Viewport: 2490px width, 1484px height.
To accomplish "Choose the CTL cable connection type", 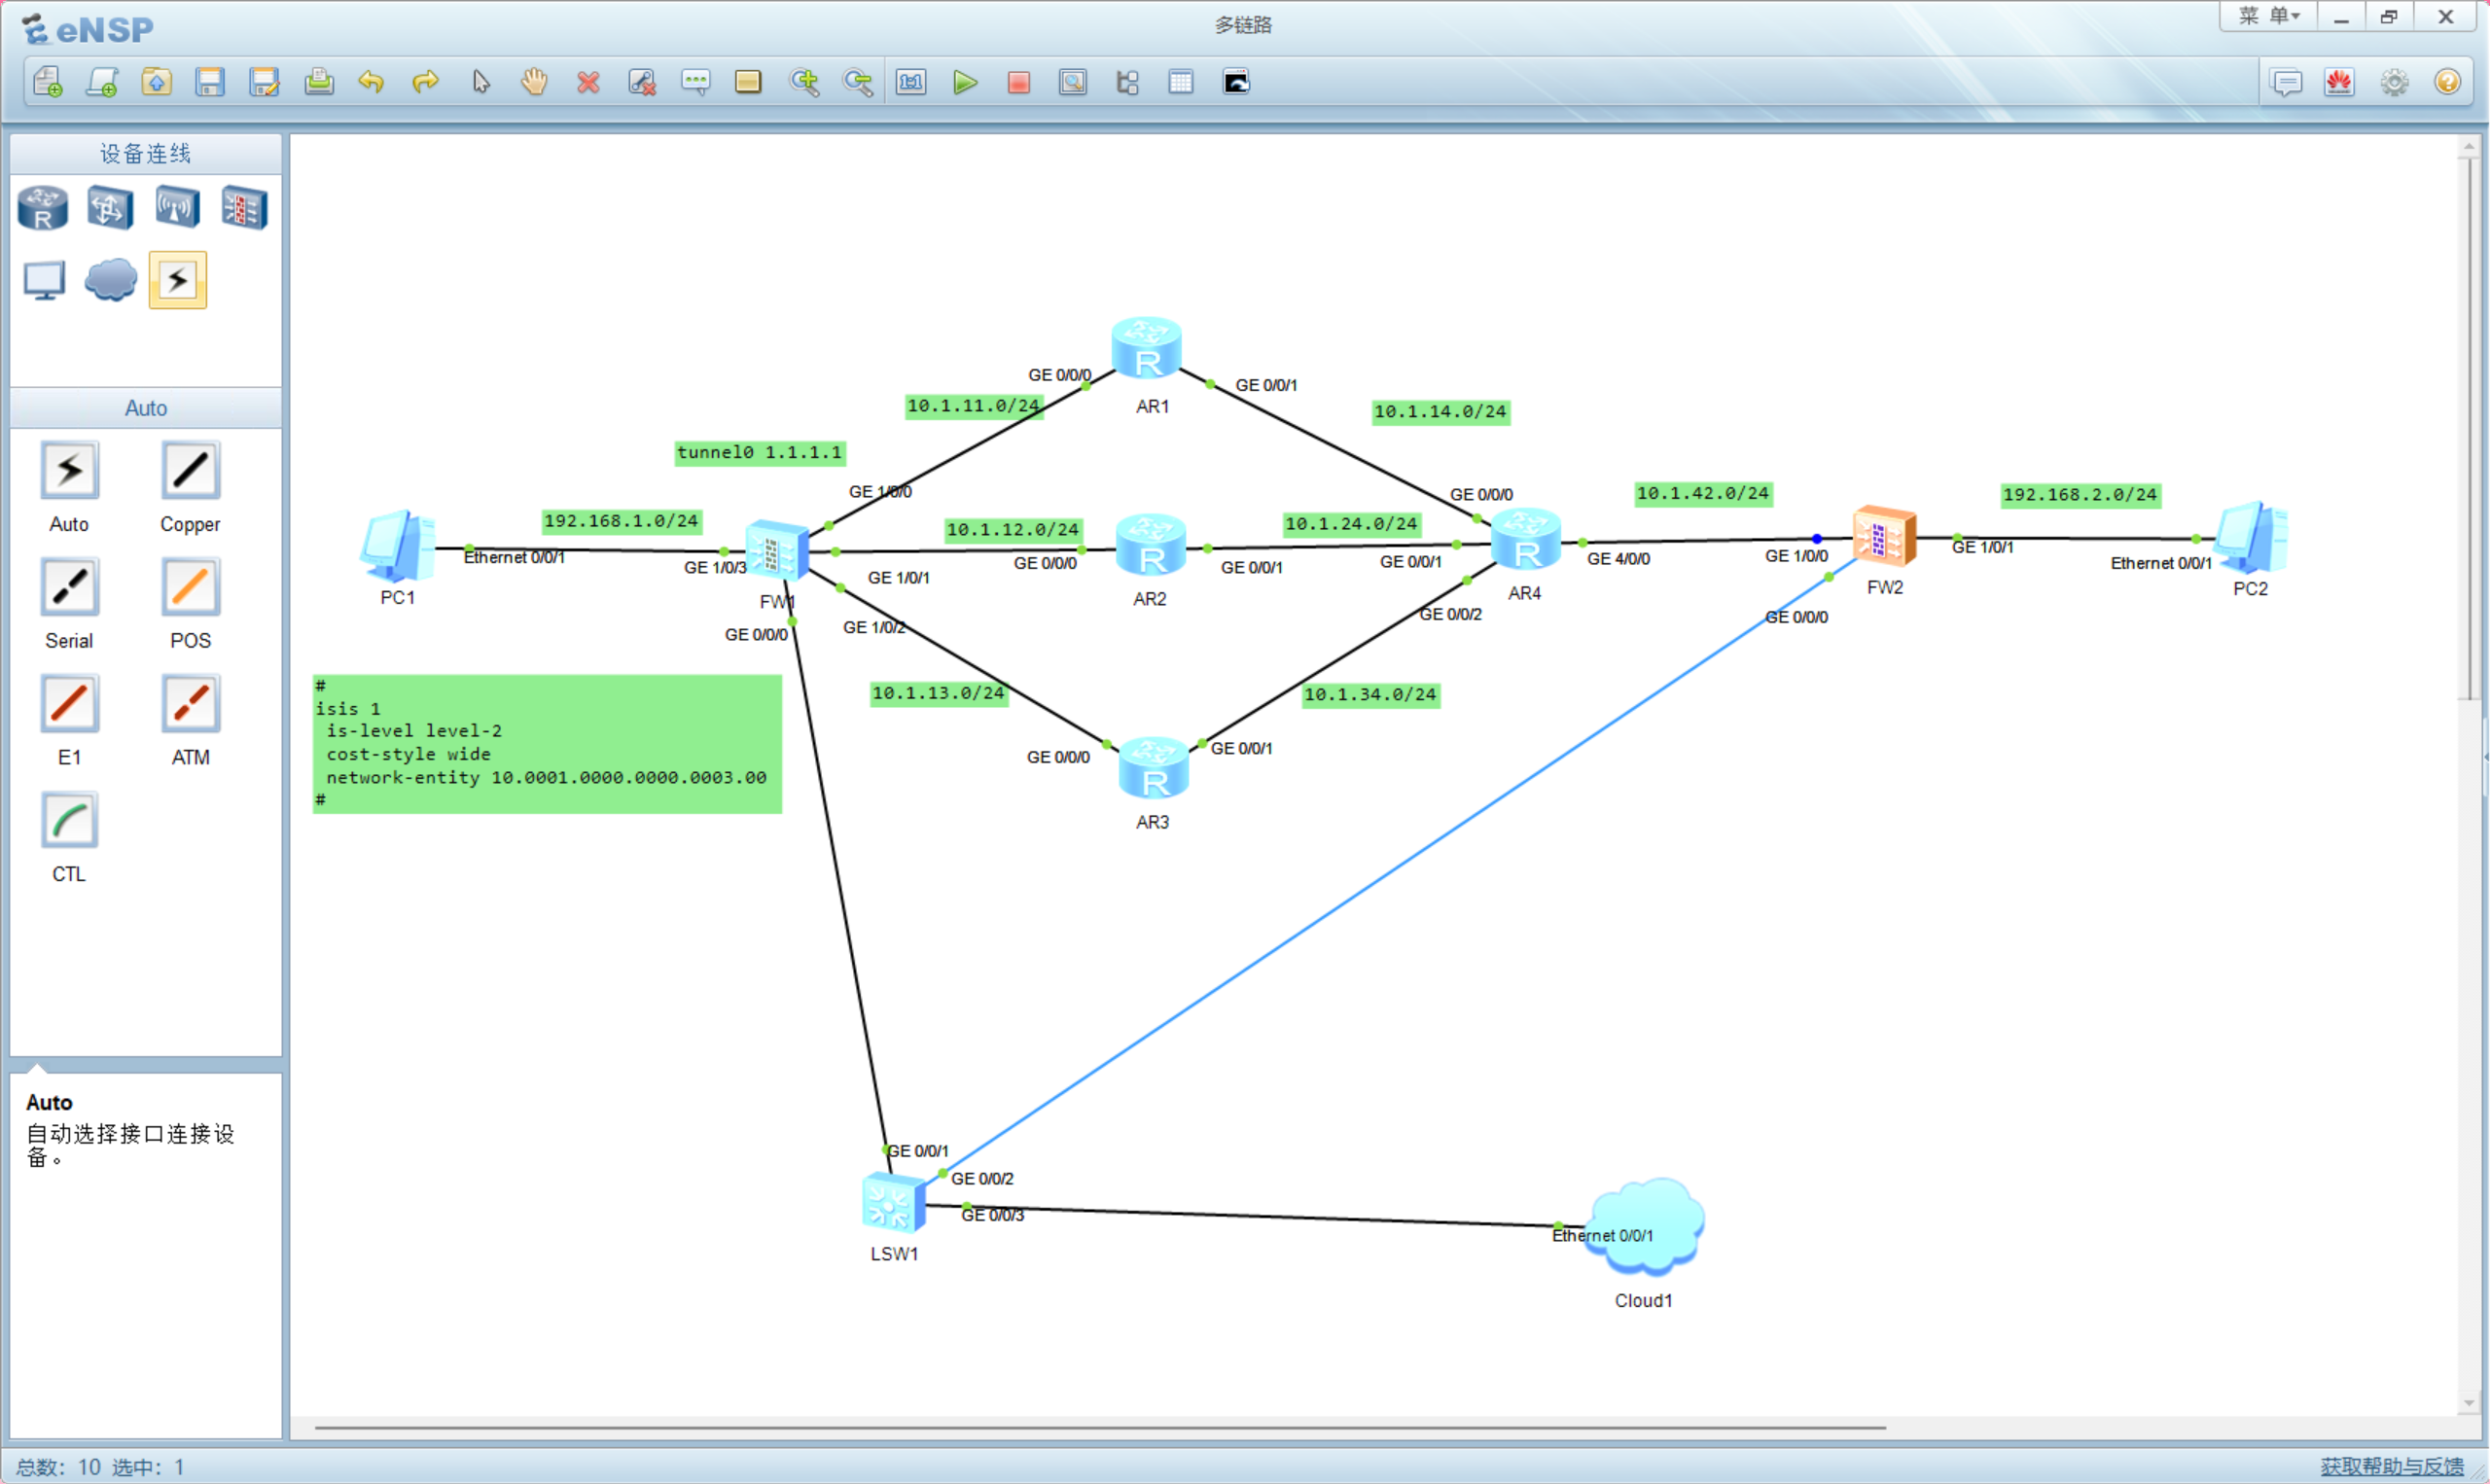I will [x=69, y=821].
